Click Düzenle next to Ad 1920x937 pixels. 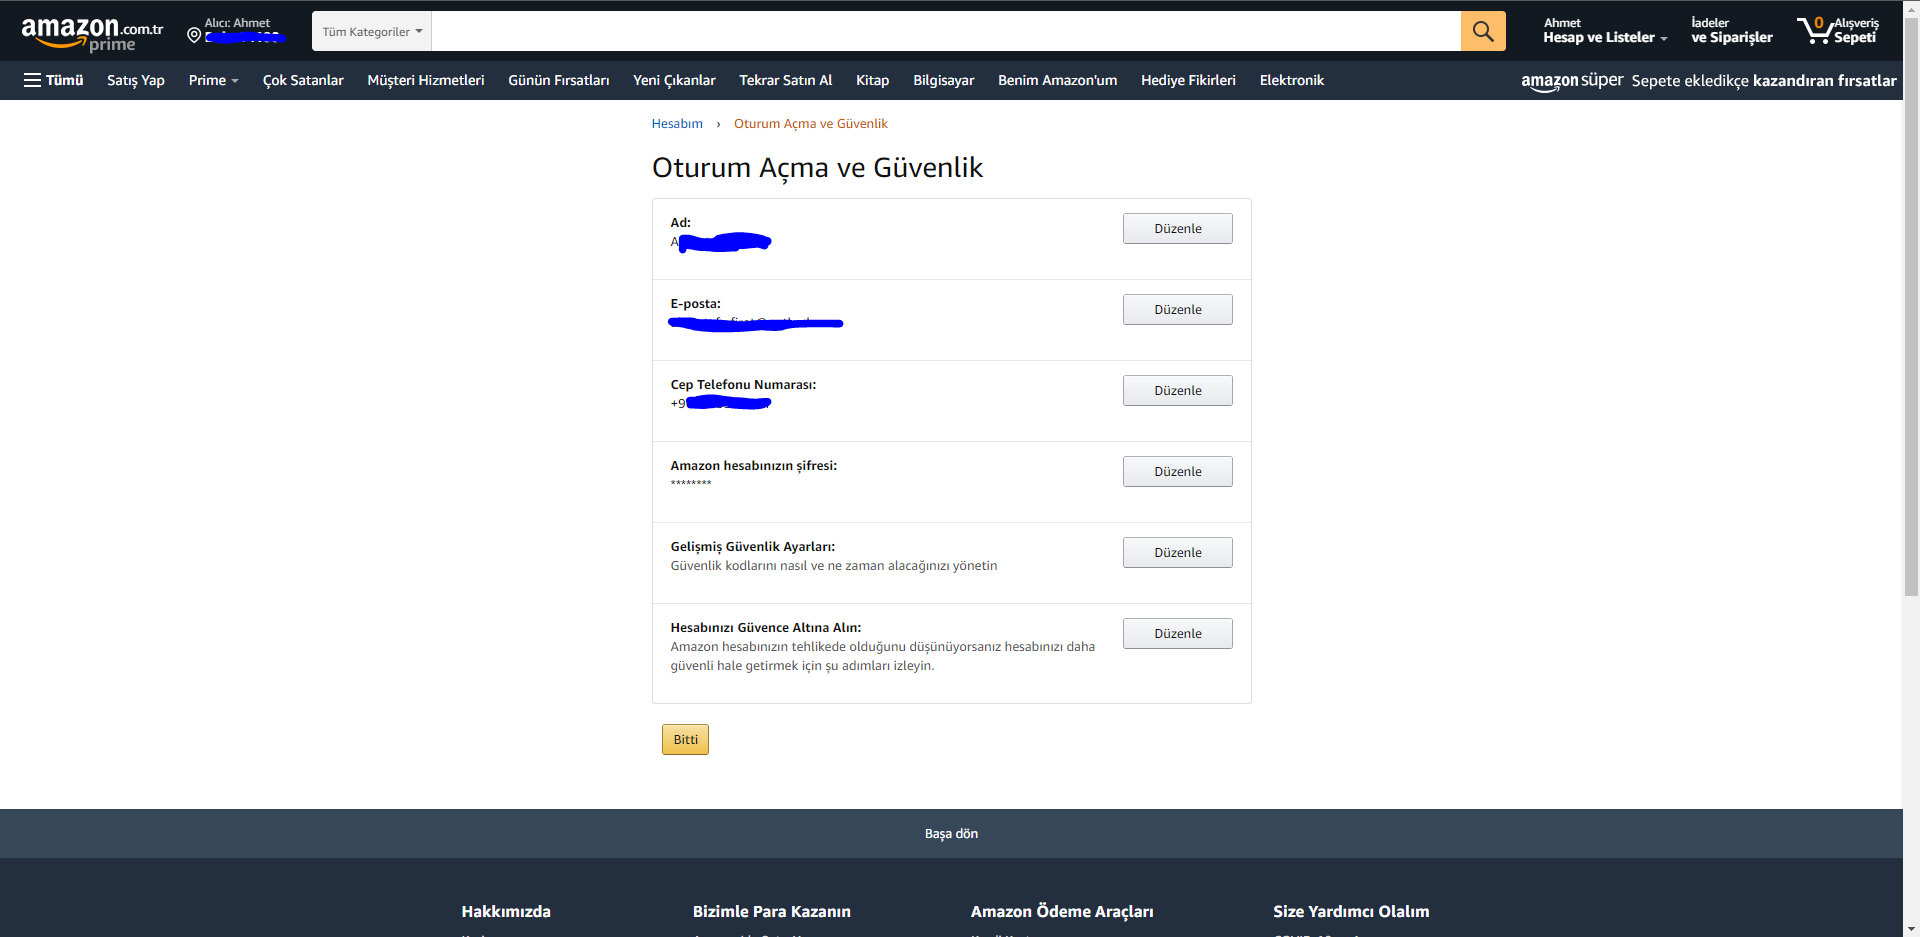(x=1178, y=229)
